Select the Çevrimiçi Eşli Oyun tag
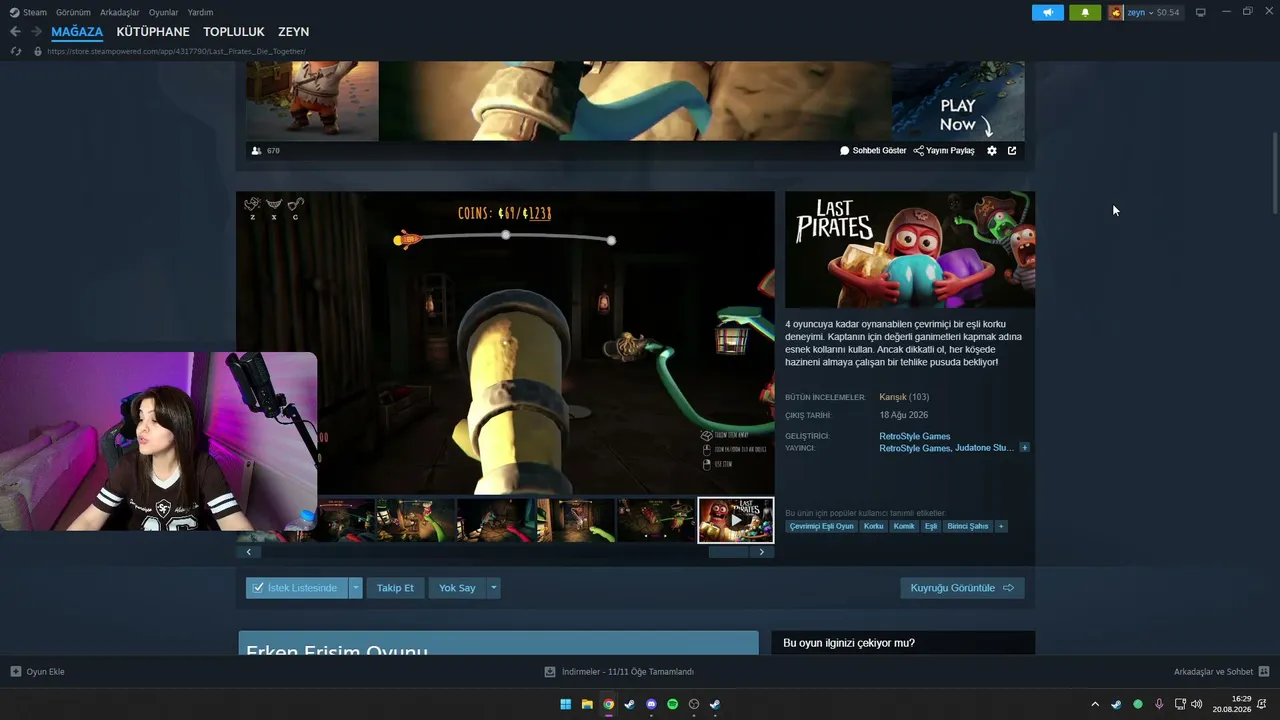The image size is (1280, 720). point(822,526)
